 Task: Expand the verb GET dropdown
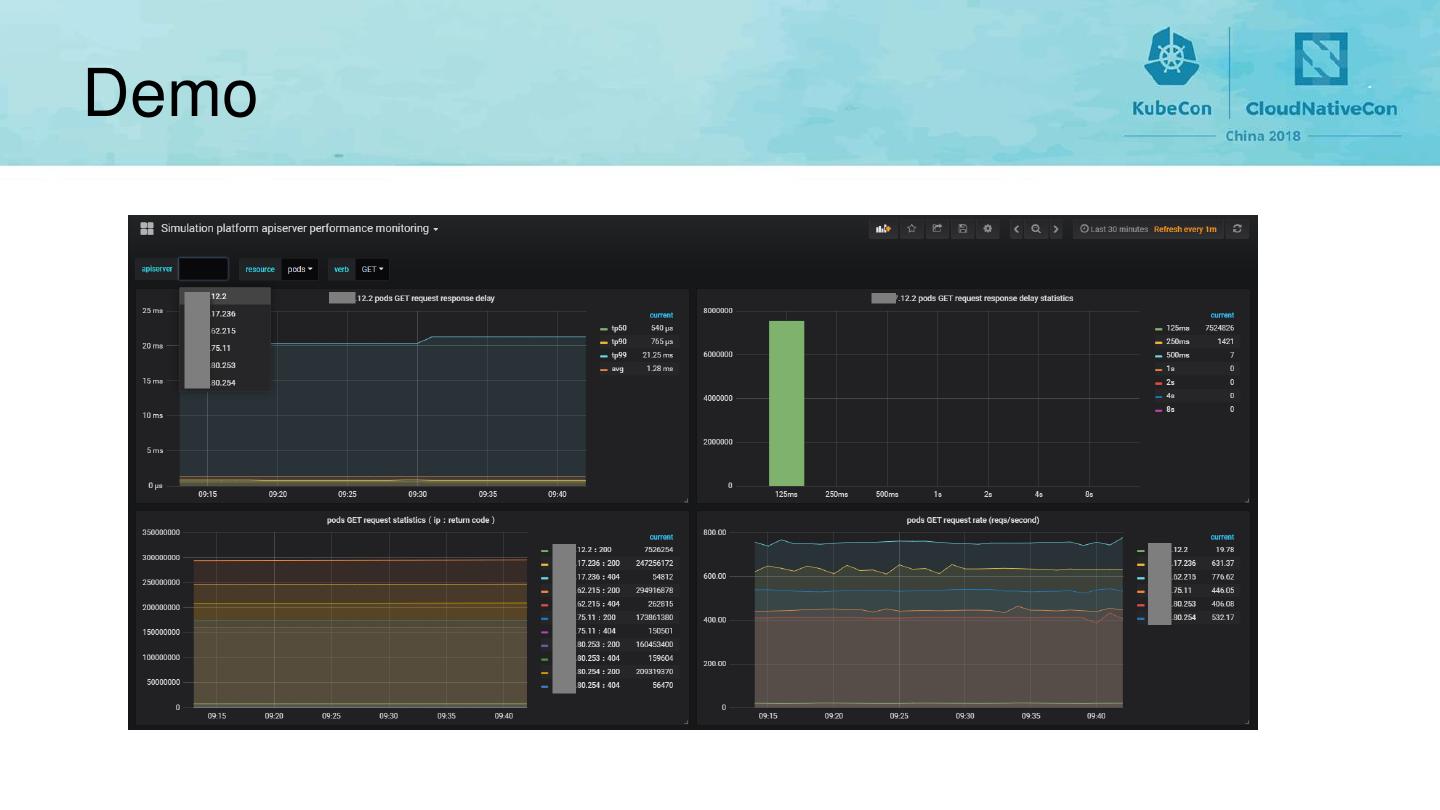pyautogui.click(x=372, y=269)
